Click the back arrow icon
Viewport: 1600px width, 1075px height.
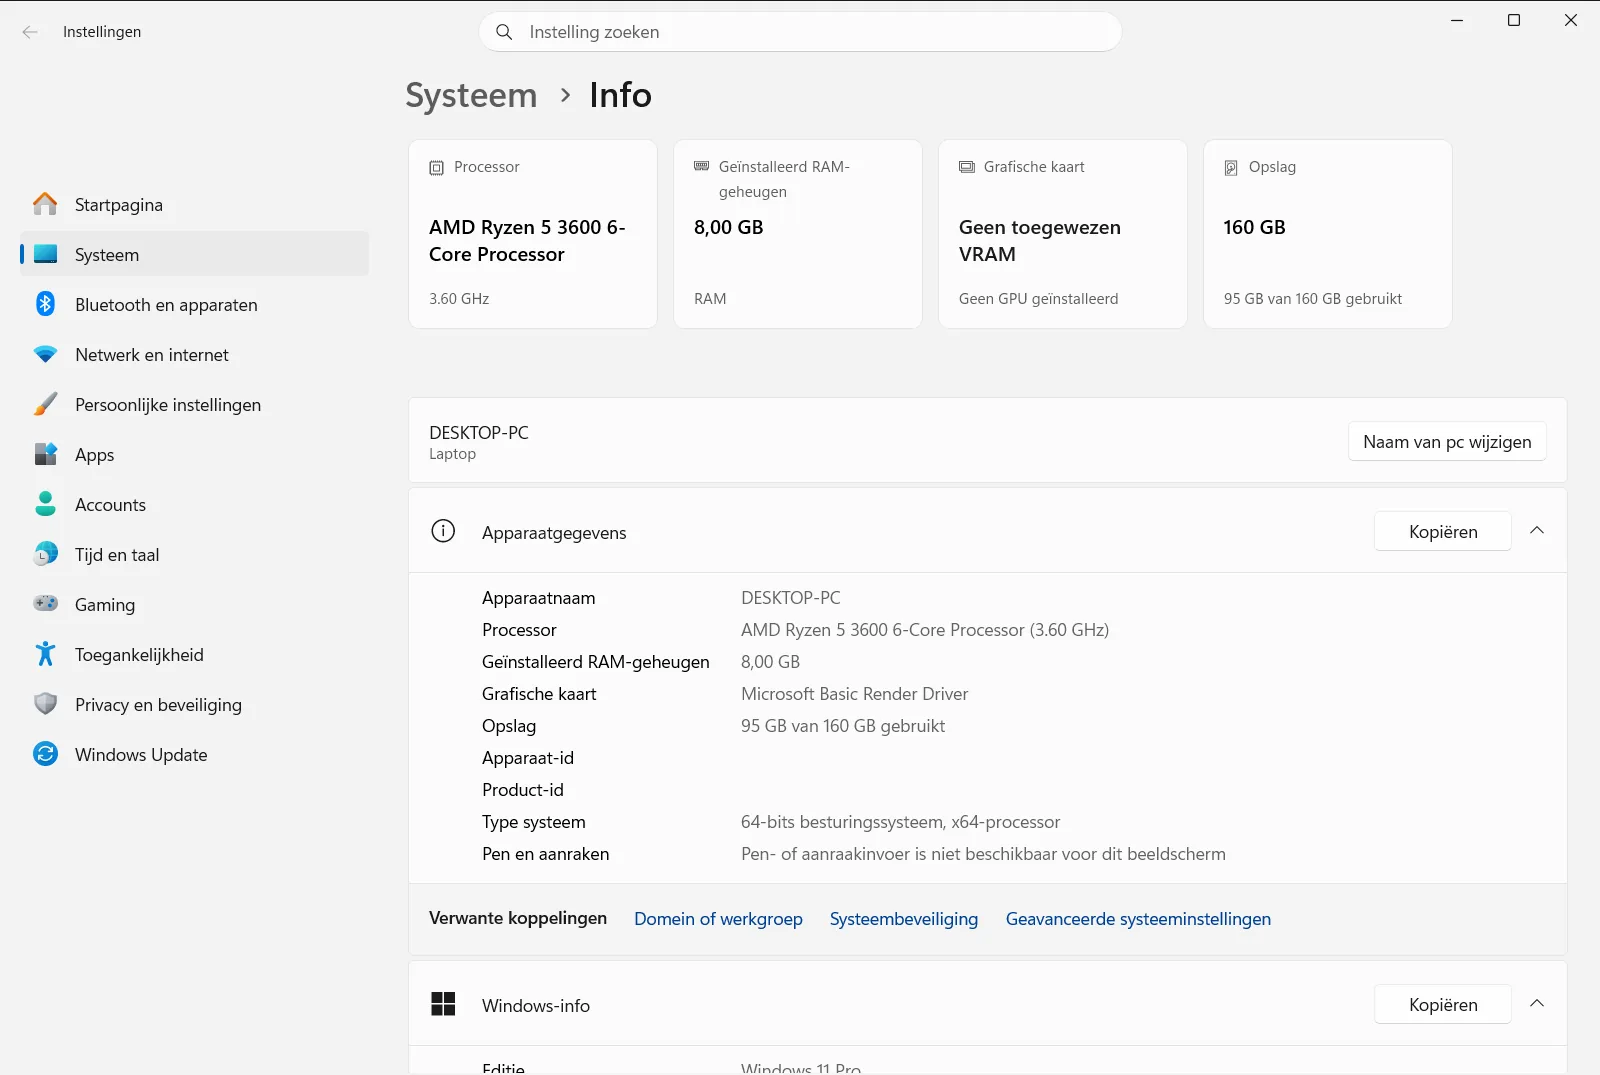(30, 32)
